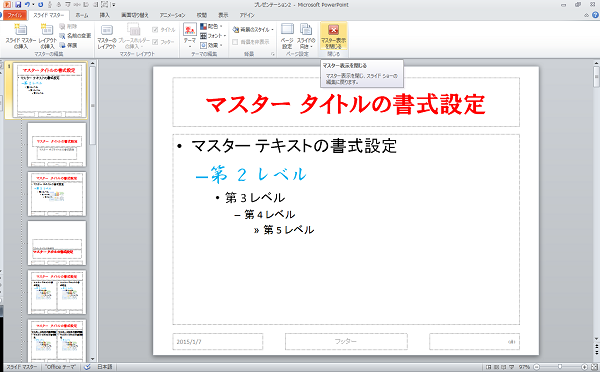This screenshot has height=372, width=600.
Task: Switch to ホーム tab
Action: [x=81, y=15]
